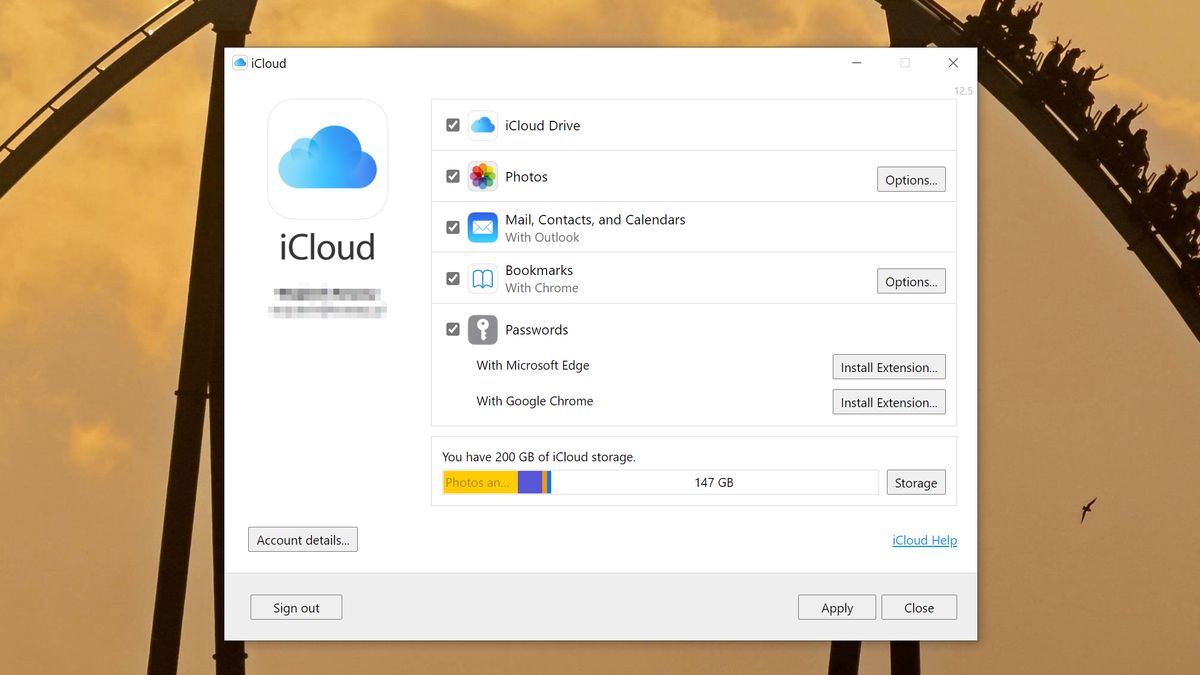Install the Microsoft Edge extension
This screenshot has width=1200, height=675.
coord(888,366)
